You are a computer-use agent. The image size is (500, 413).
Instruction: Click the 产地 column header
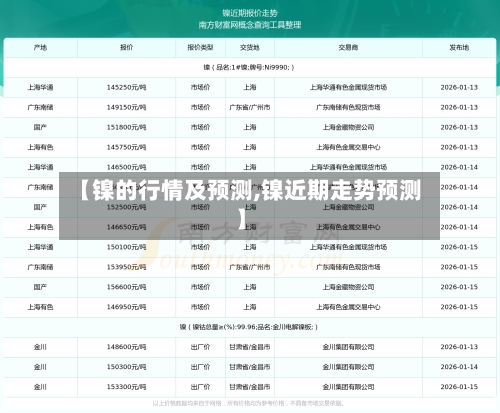[40, 48]
